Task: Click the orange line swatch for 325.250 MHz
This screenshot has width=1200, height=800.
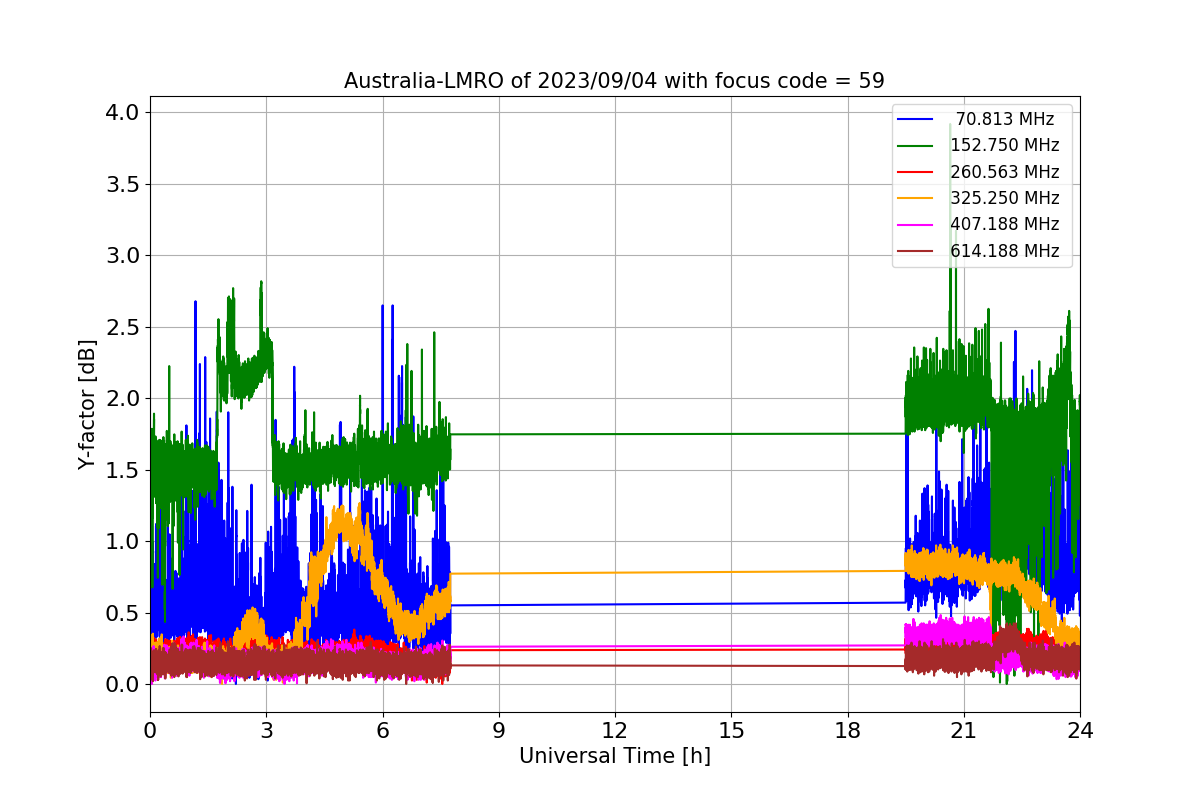Action: (x=917, y=199)
